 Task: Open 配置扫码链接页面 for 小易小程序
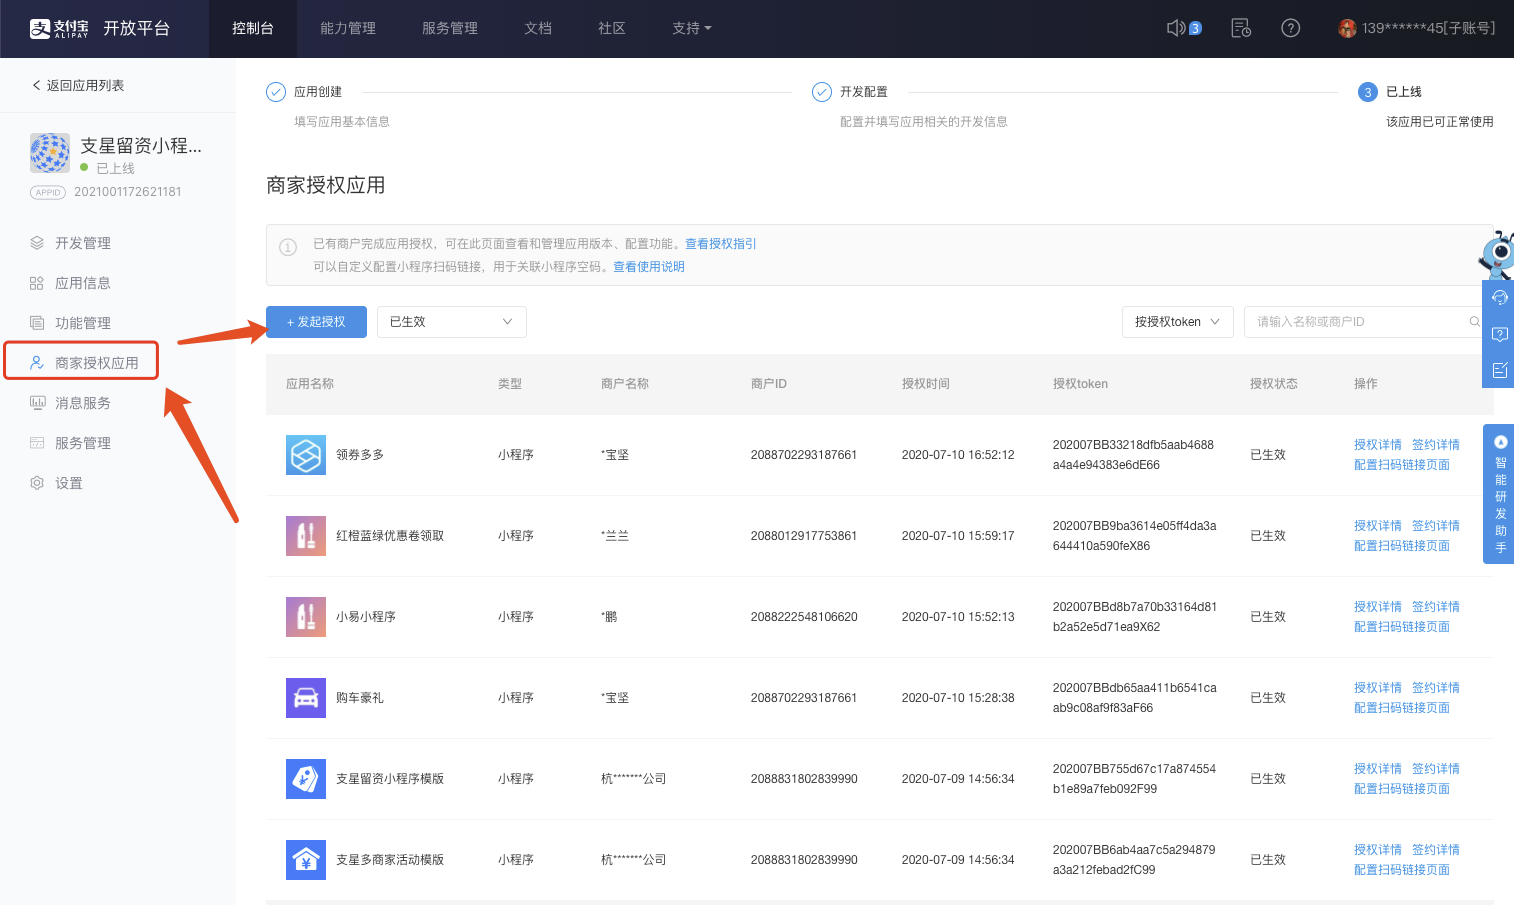pyautogui.click(x=1402, y=627)
